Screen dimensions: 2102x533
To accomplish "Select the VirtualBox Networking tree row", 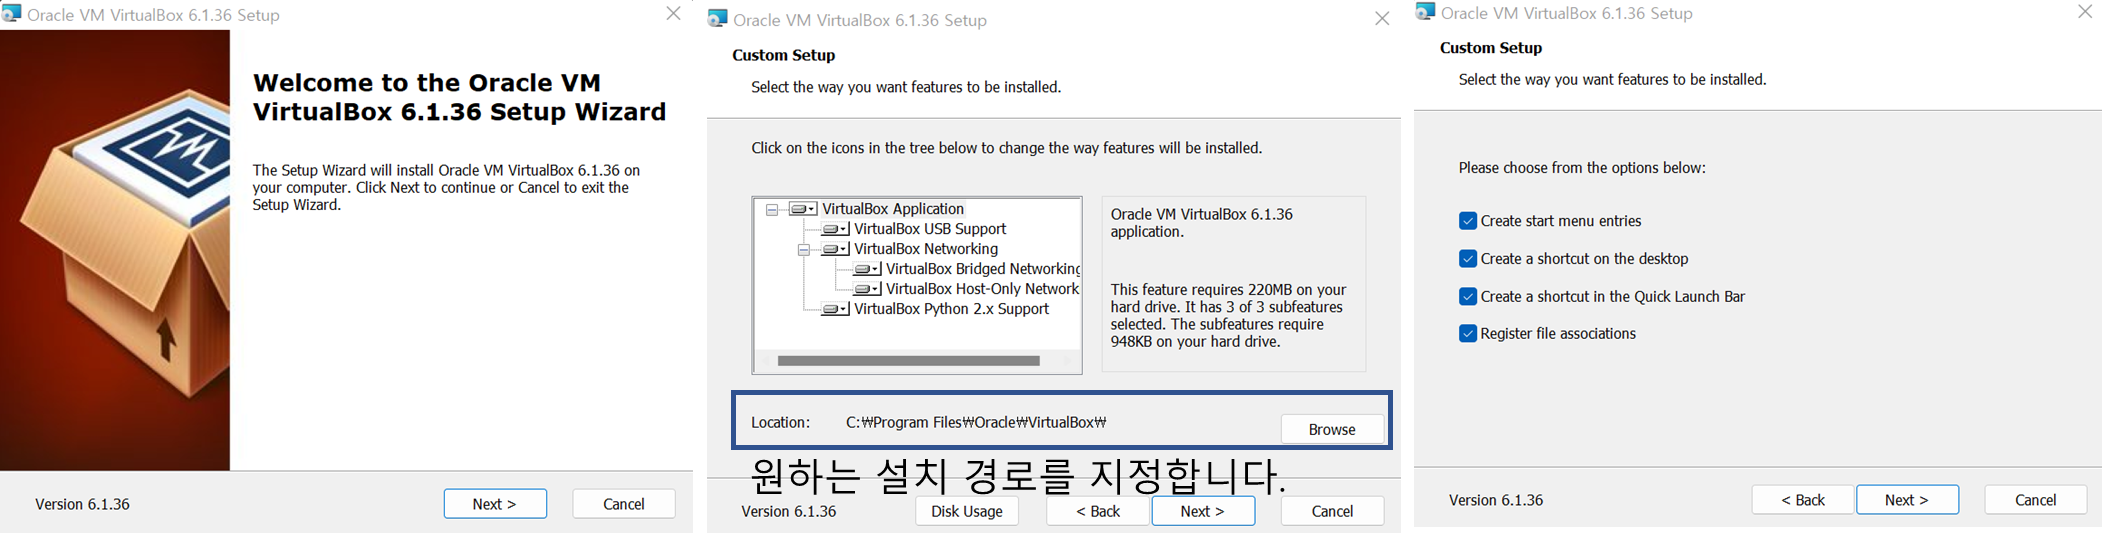I will click(x=926, y=249).
